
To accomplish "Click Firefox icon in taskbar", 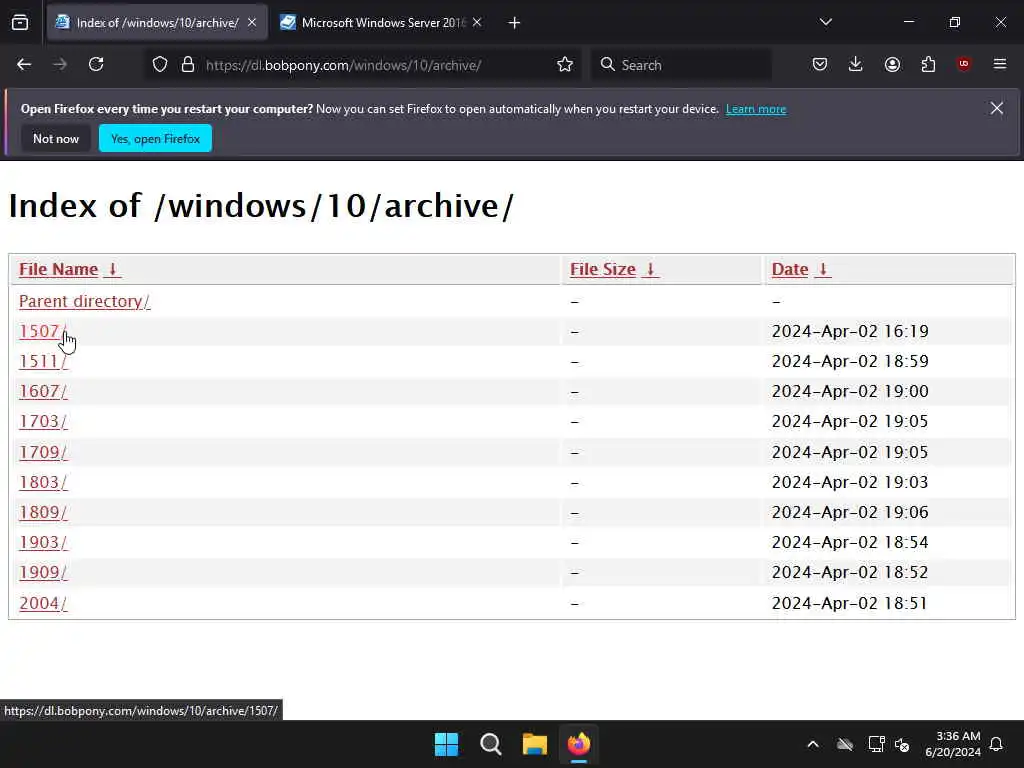I will (x=579, y=744).
